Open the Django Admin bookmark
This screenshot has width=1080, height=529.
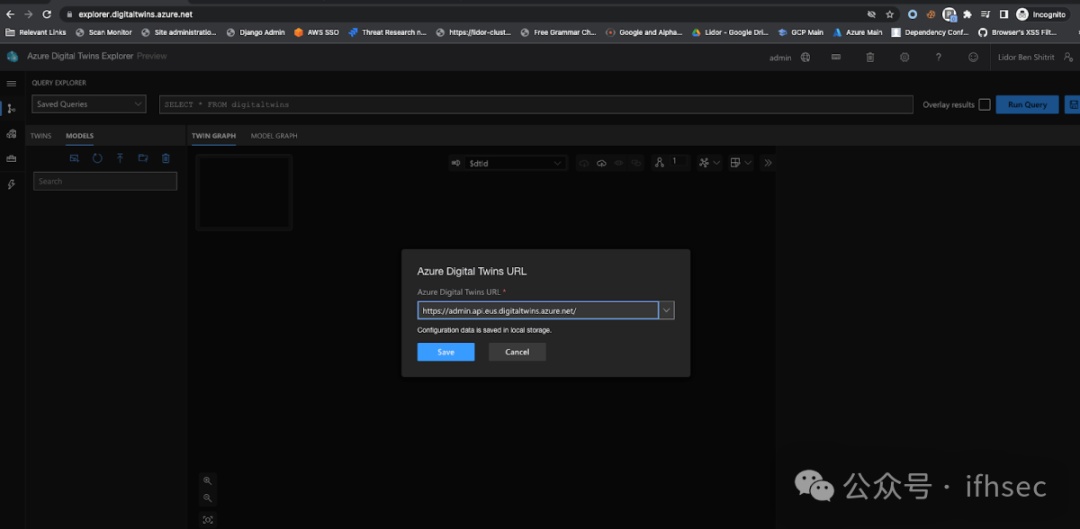point(256,32)
